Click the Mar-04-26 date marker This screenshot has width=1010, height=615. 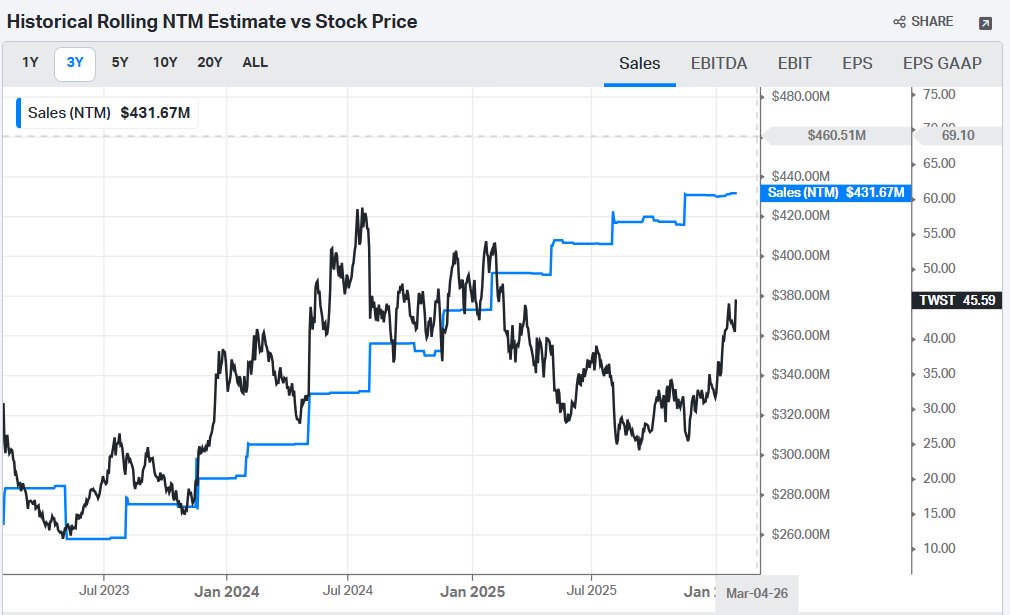(x=757, y=593)
